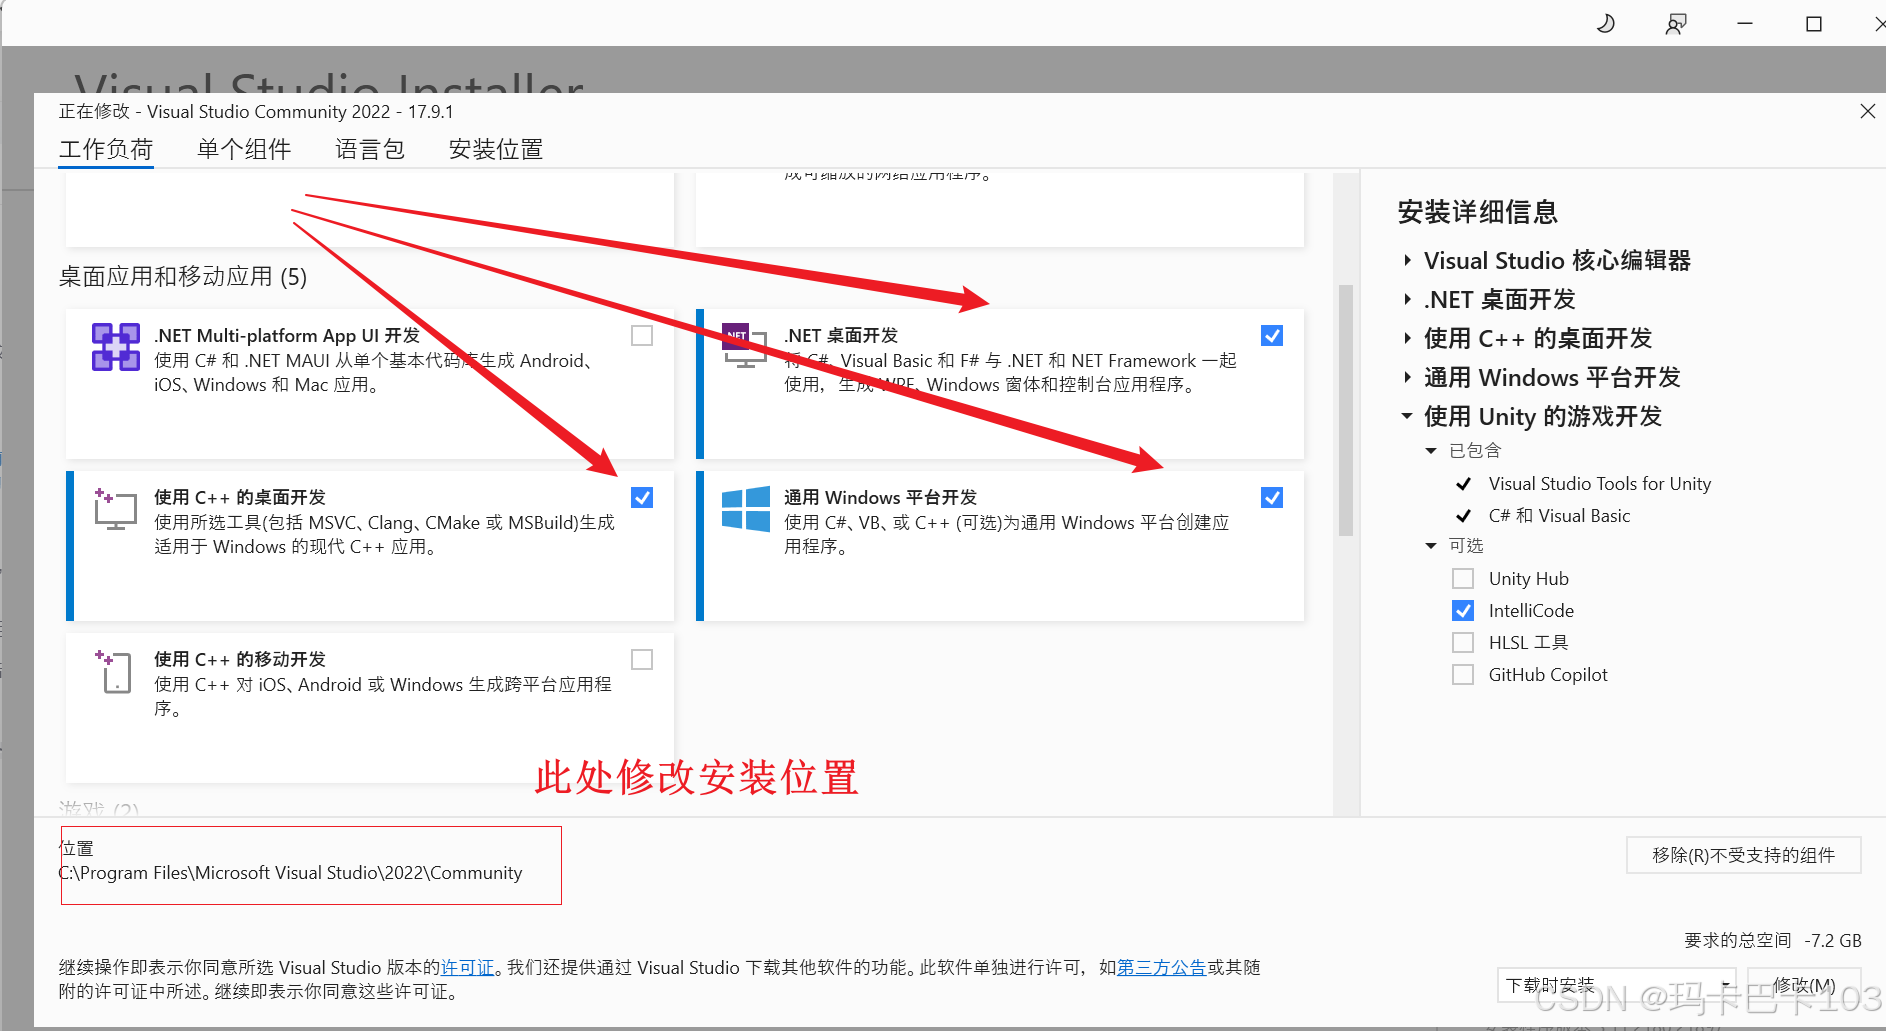Disable the IntelliCode optional component

(x=1463, y=611)
